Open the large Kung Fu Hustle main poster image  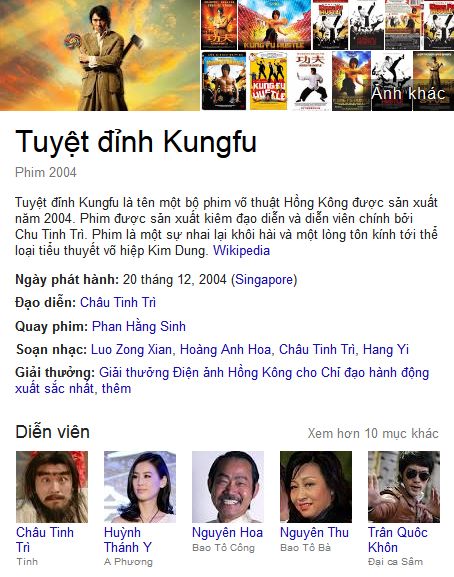(100, 55)
